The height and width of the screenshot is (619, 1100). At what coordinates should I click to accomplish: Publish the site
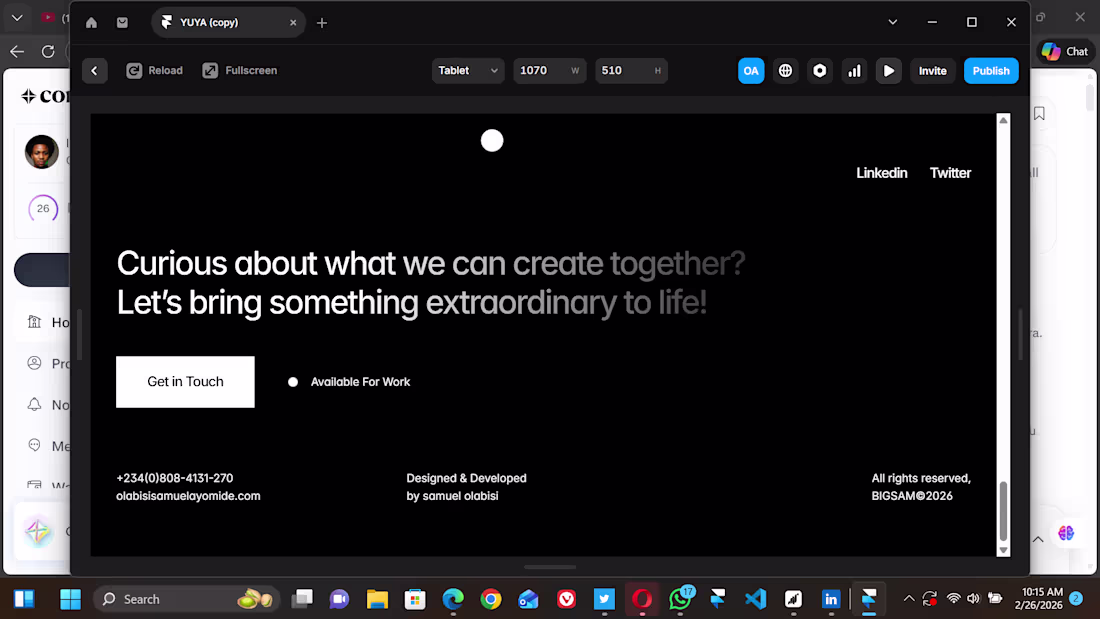(991, 71)
